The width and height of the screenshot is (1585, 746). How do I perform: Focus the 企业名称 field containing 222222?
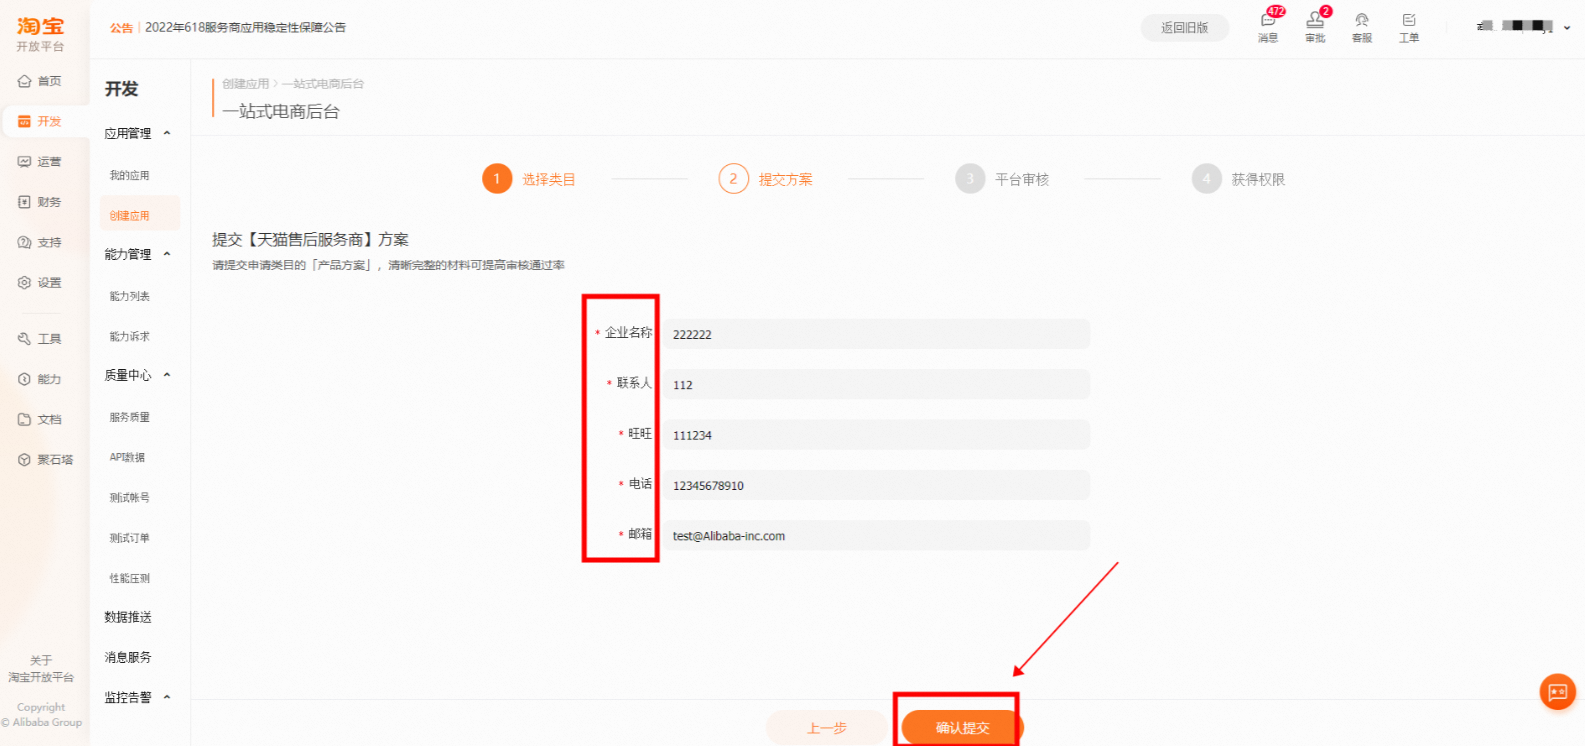876,334
